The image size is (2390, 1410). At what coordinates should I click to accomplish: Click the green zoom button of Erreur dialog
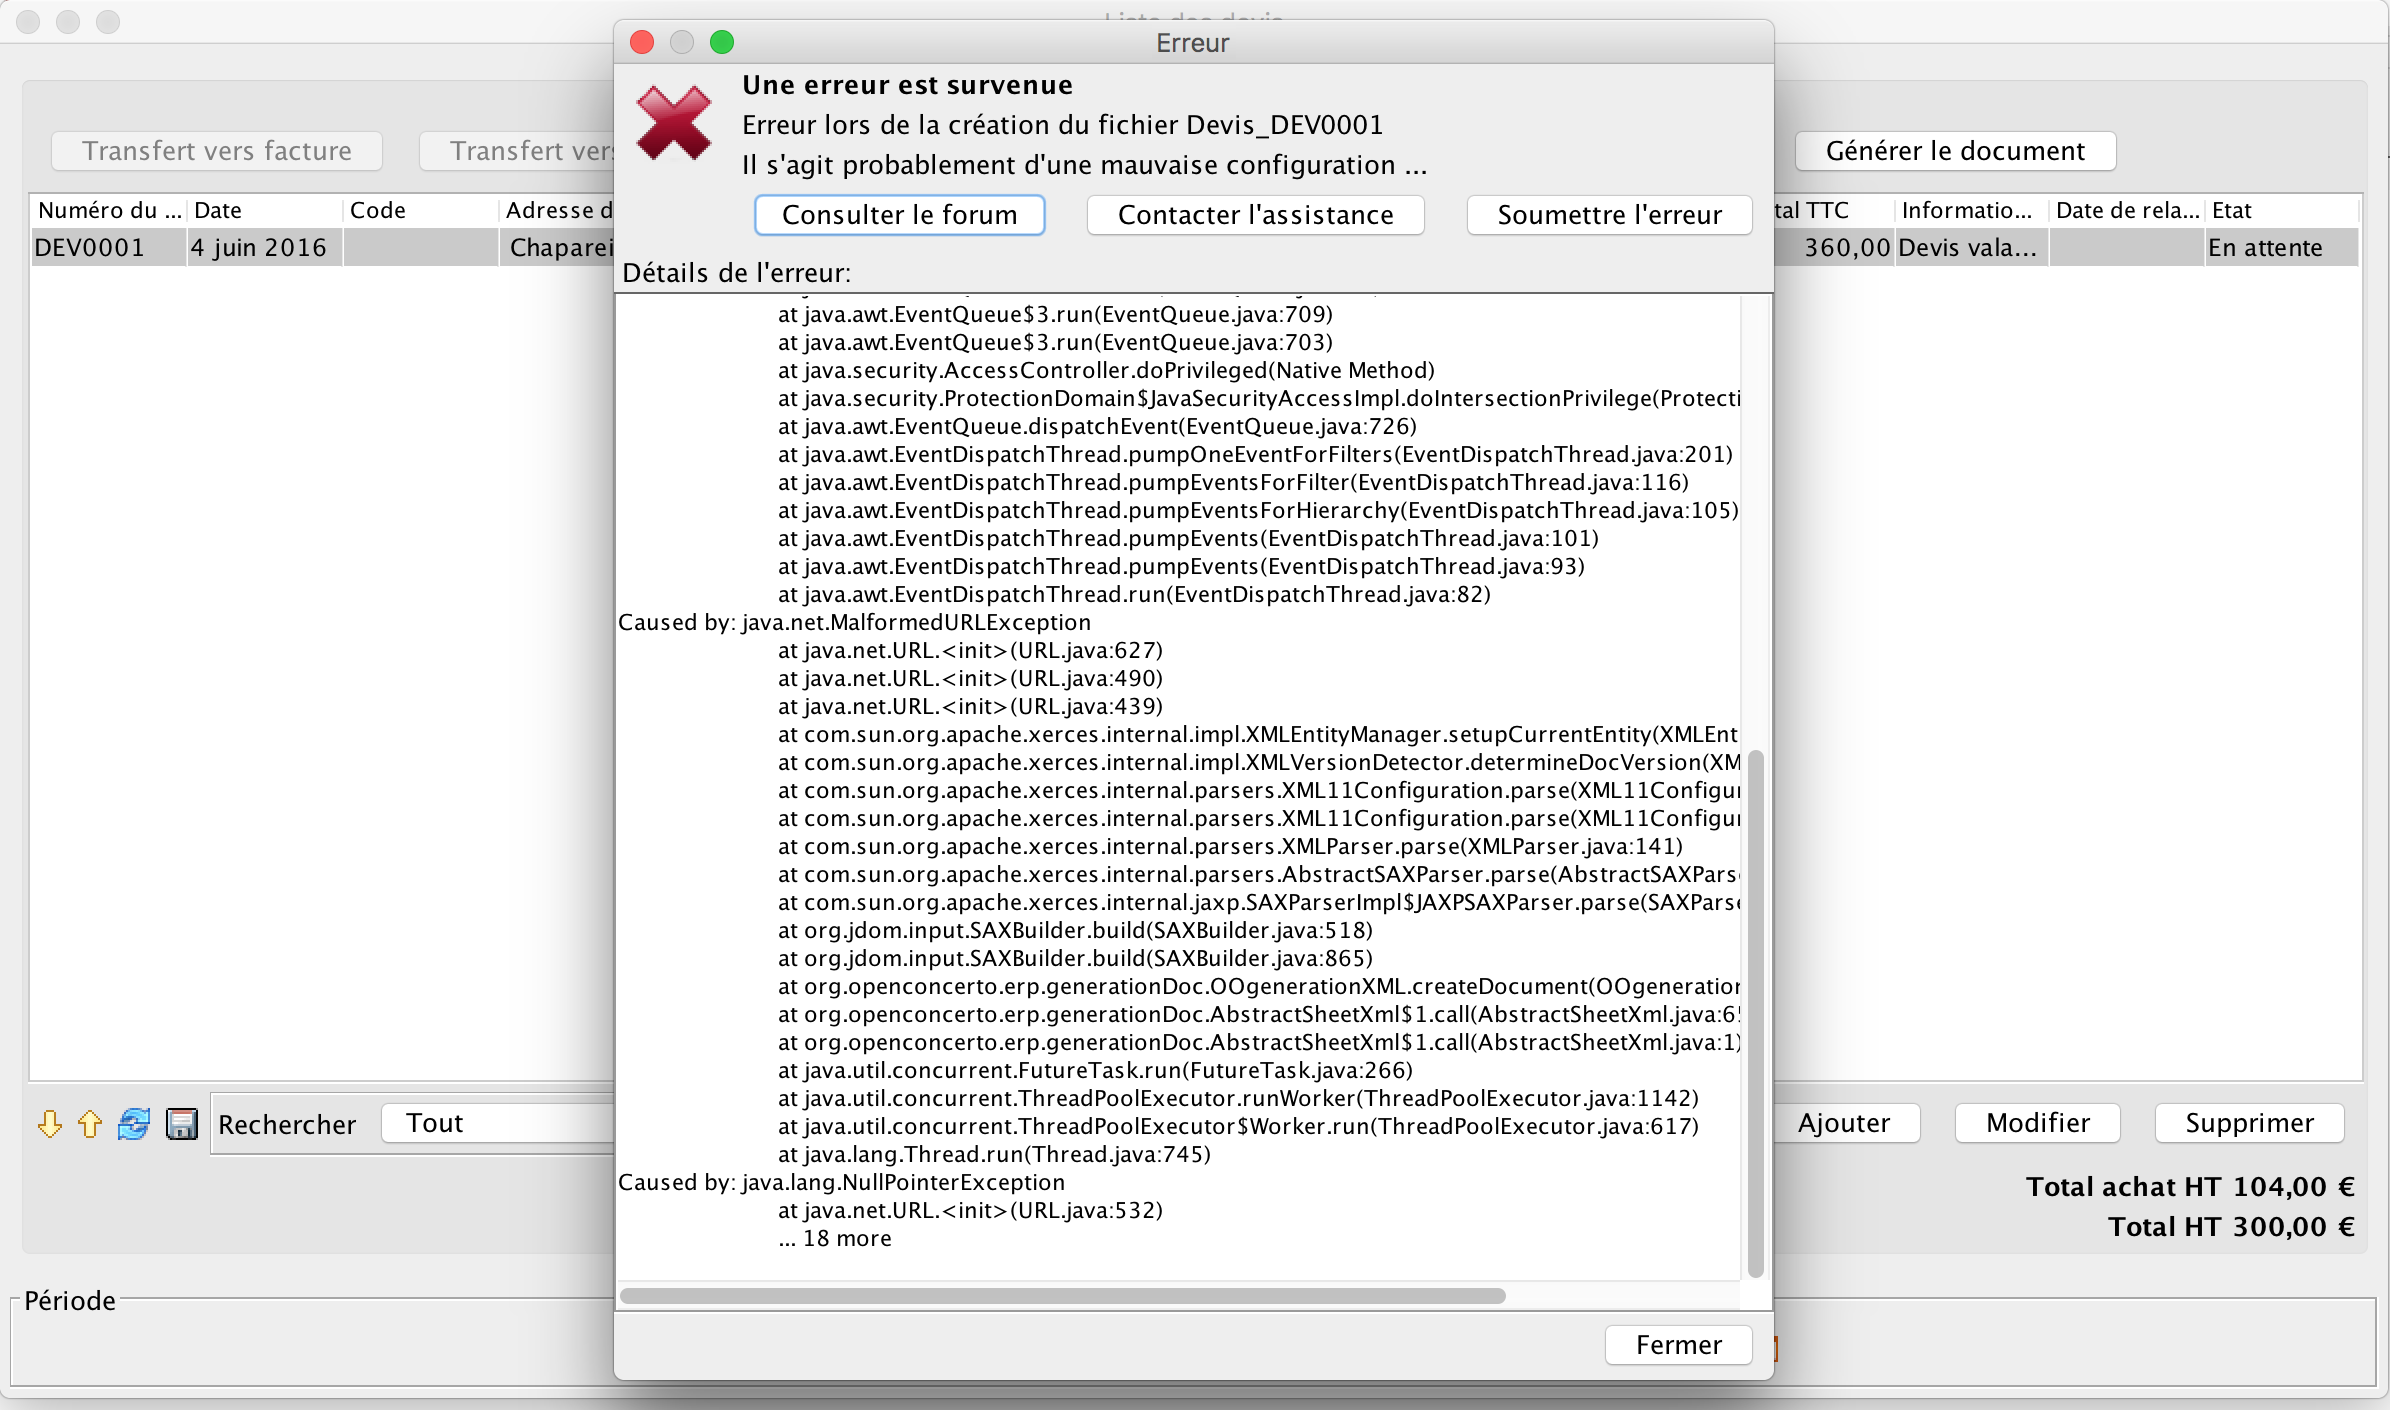(722, 42)
